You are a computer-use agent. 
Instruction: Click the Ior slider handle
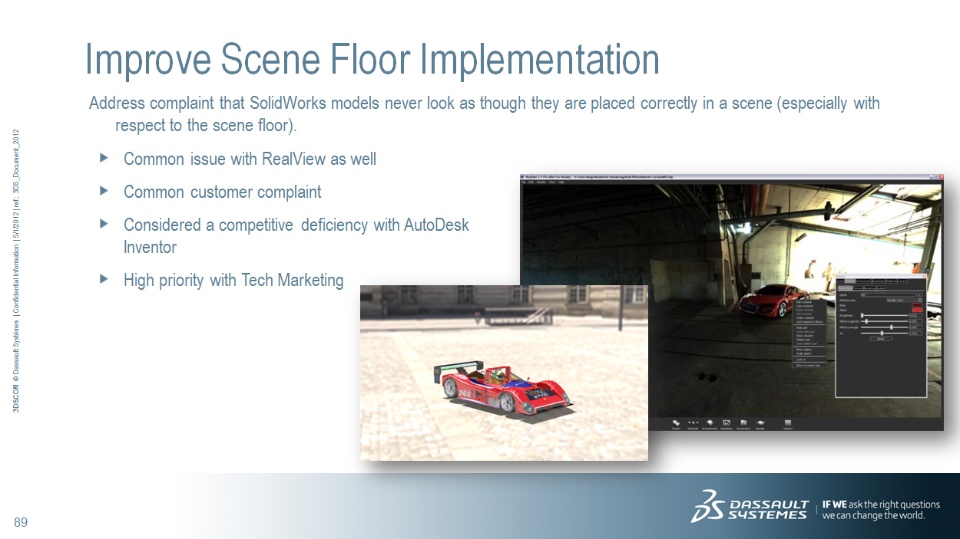(882, 333)
